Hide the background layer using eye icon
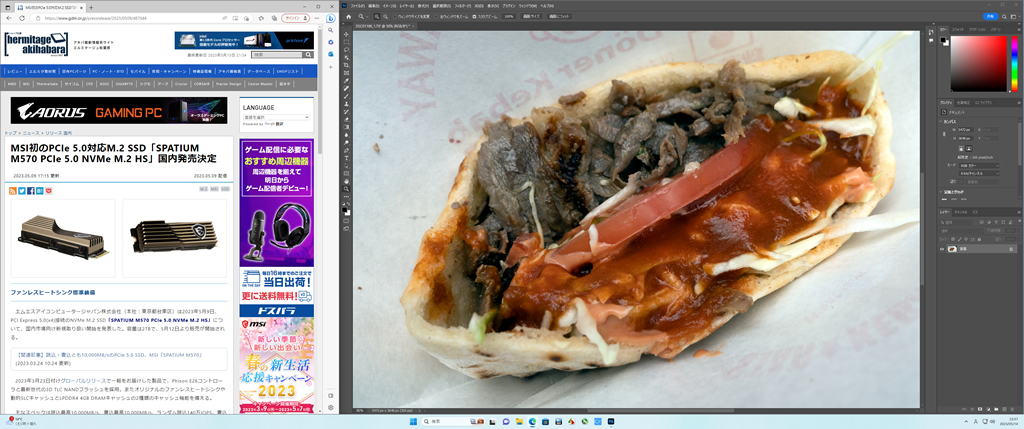1024x429 pixels. point(942,249)
